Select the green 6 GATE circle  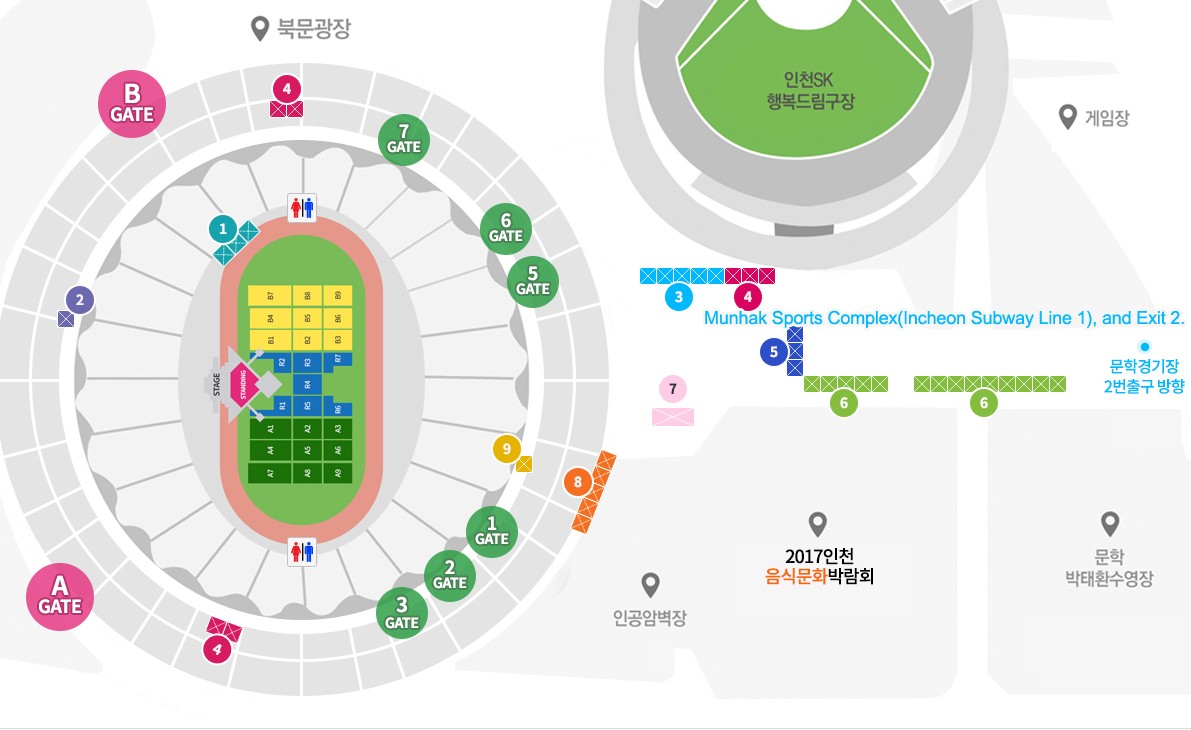506,229
